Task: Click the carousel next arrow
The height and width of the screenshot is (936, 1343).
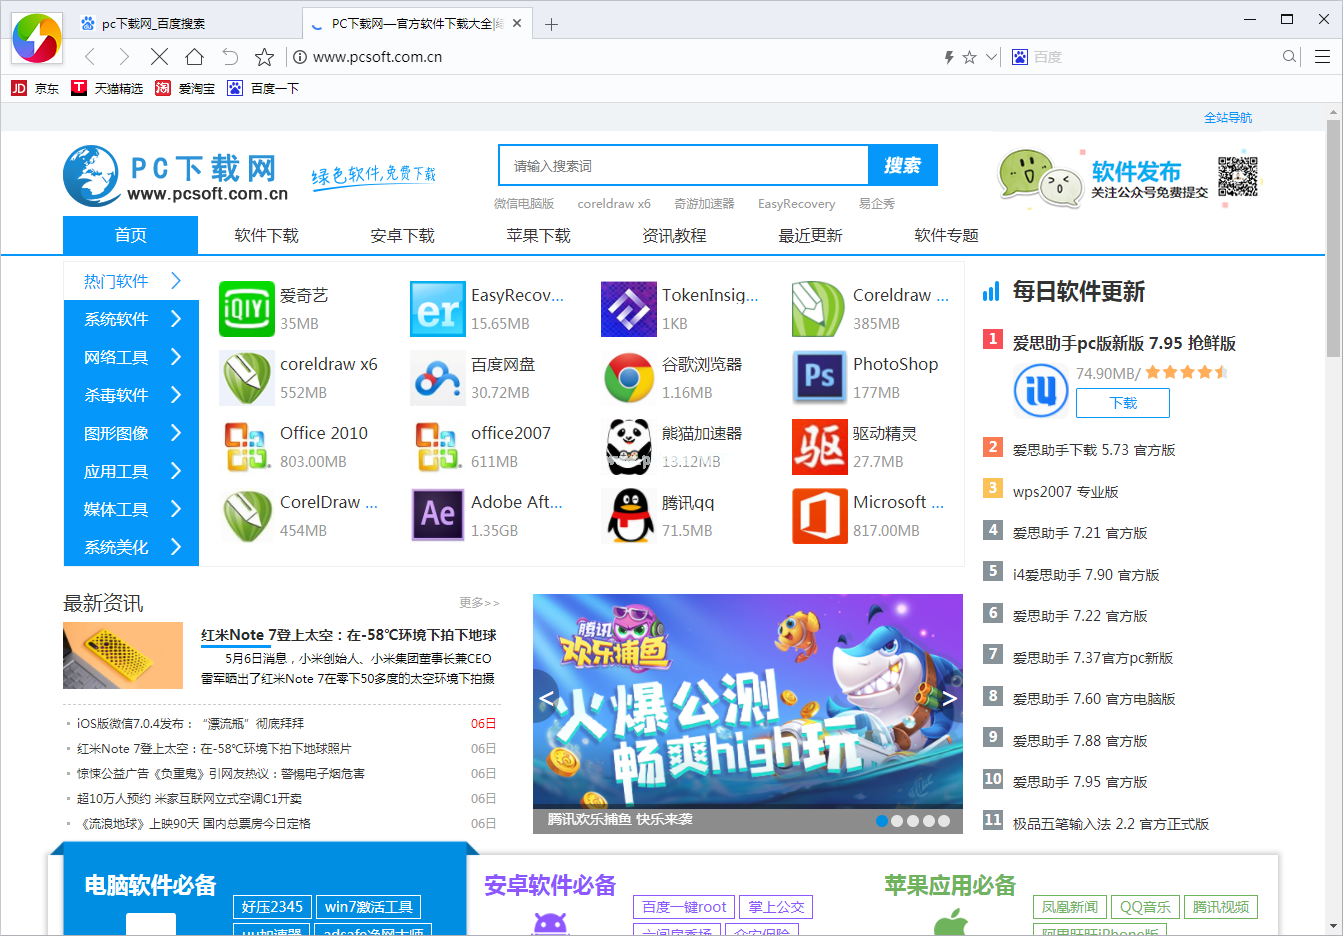Action: (x=949, y=698)
